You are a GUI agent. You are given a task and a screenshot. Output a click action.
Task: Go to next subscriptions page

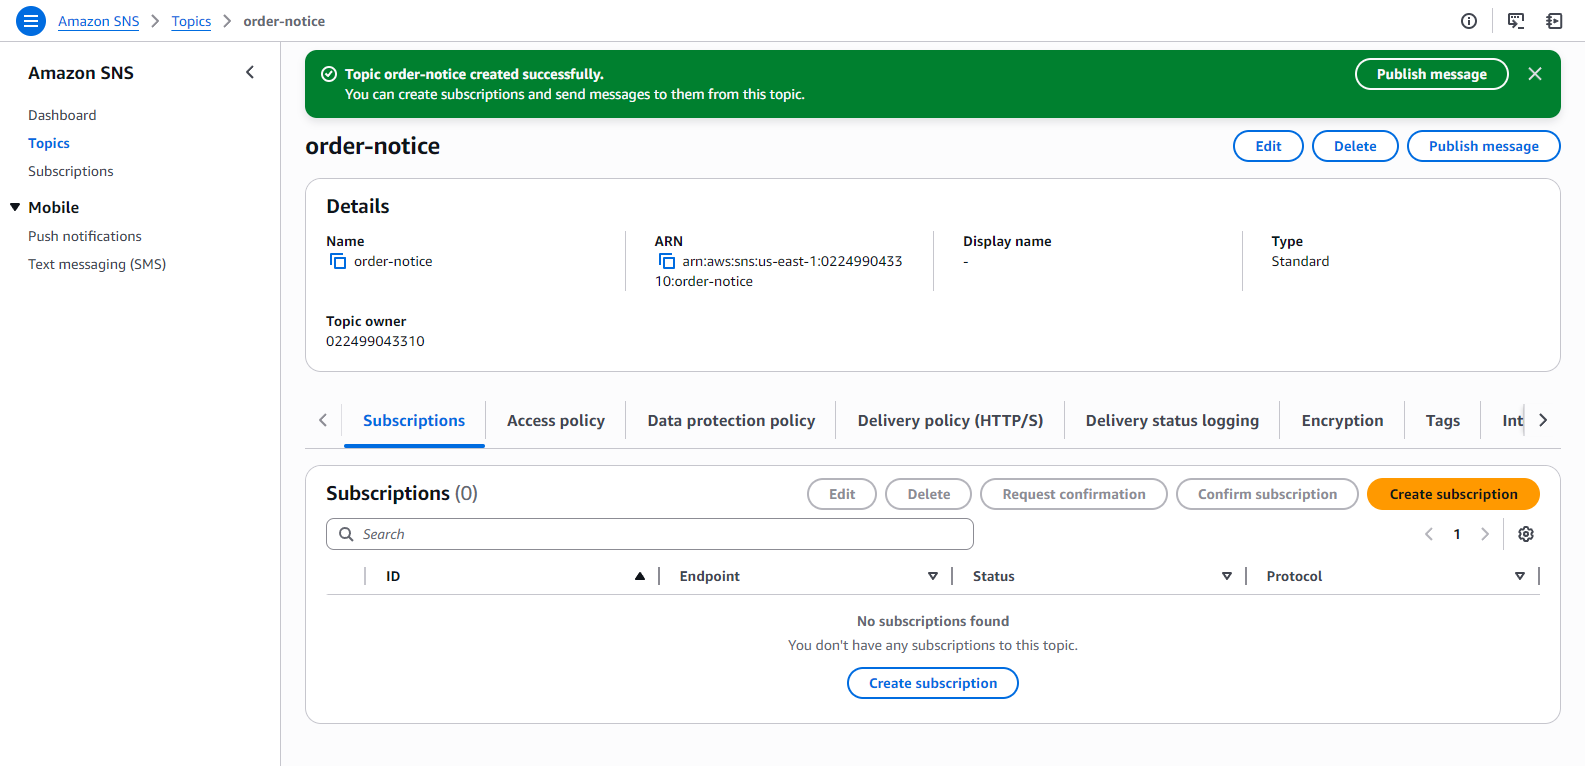(x=1485, y=534)
